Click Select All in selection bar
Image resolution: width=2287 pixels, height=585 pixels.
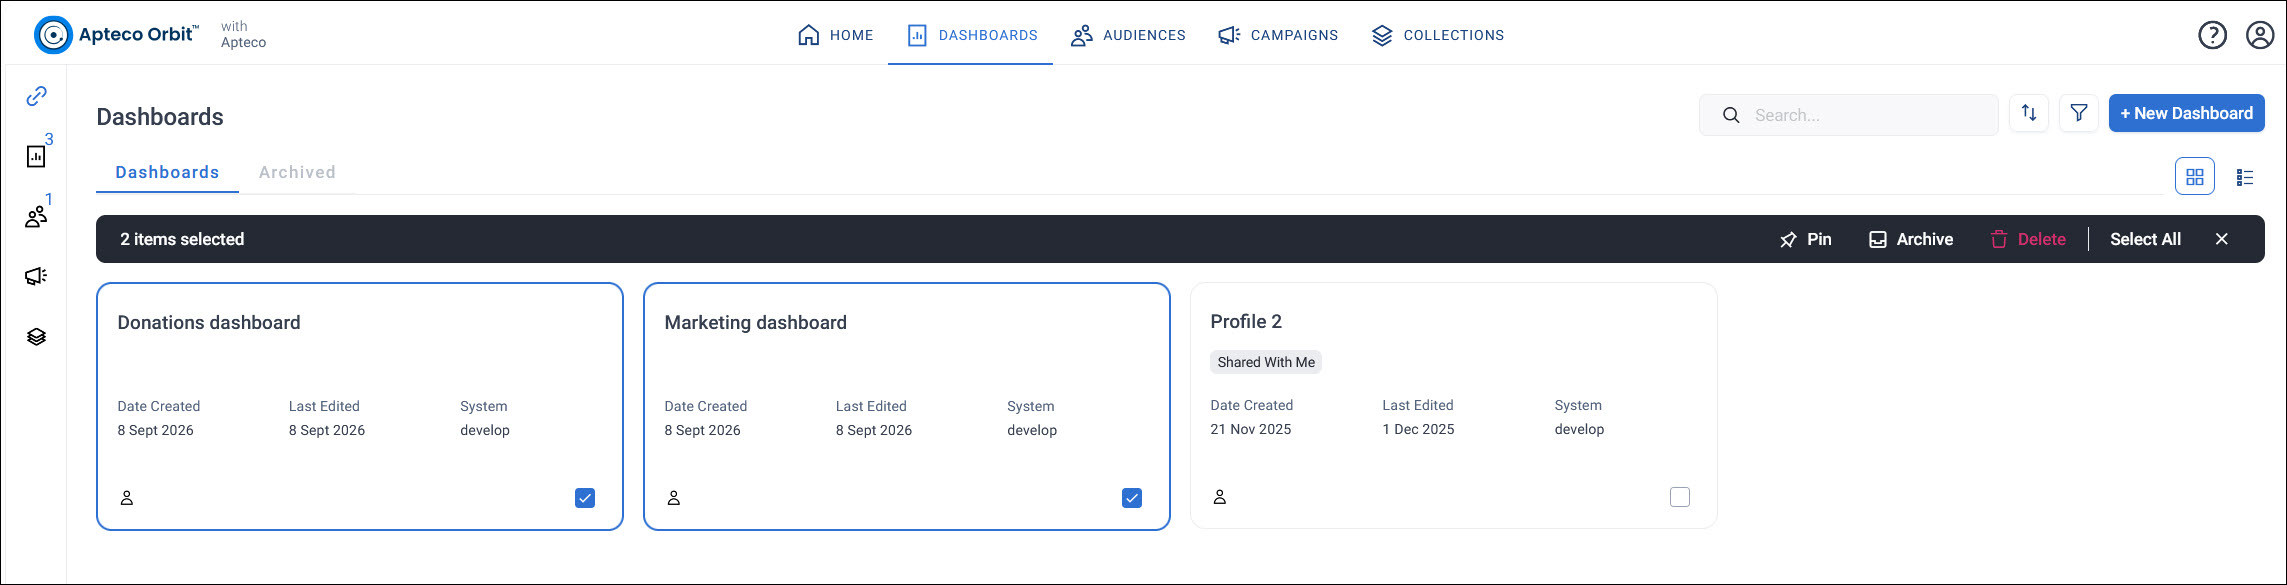click(x=2145, y=239)
